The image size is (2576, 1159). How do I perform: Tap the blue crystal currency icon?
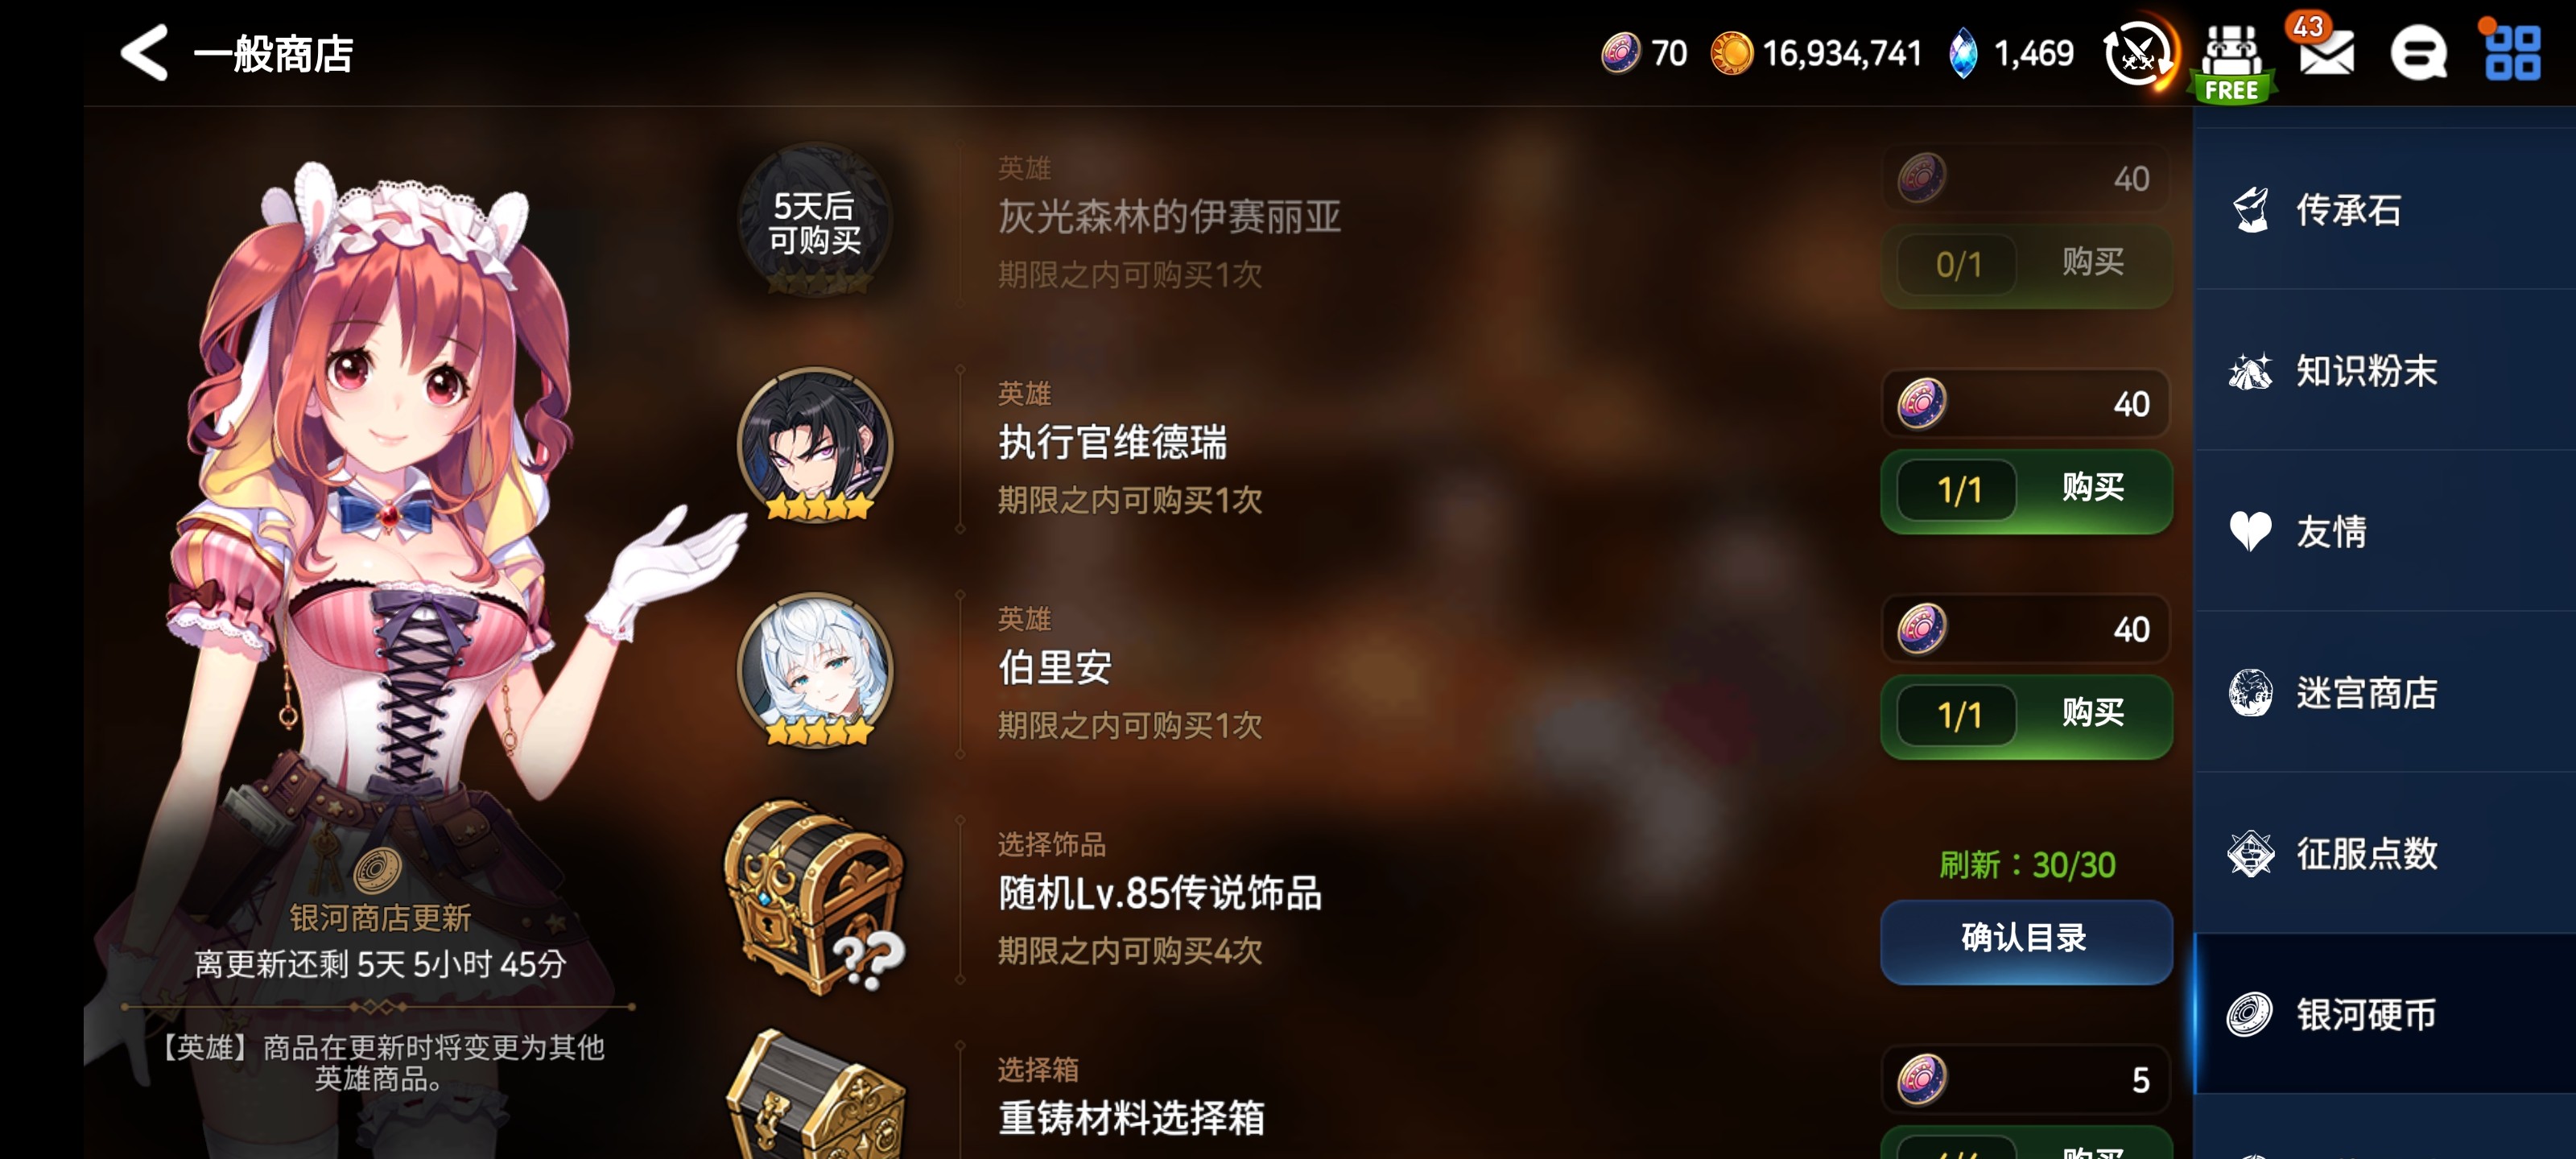(1962, 53)
